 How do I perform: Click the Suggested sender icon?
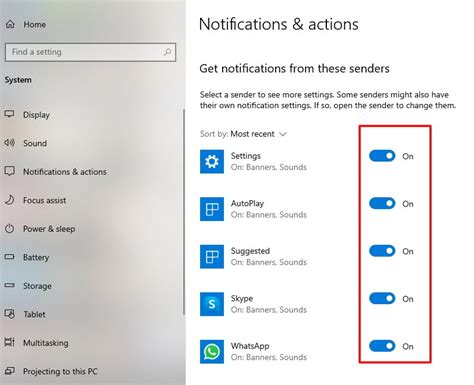pyautogui.click(x=212, y=257)
